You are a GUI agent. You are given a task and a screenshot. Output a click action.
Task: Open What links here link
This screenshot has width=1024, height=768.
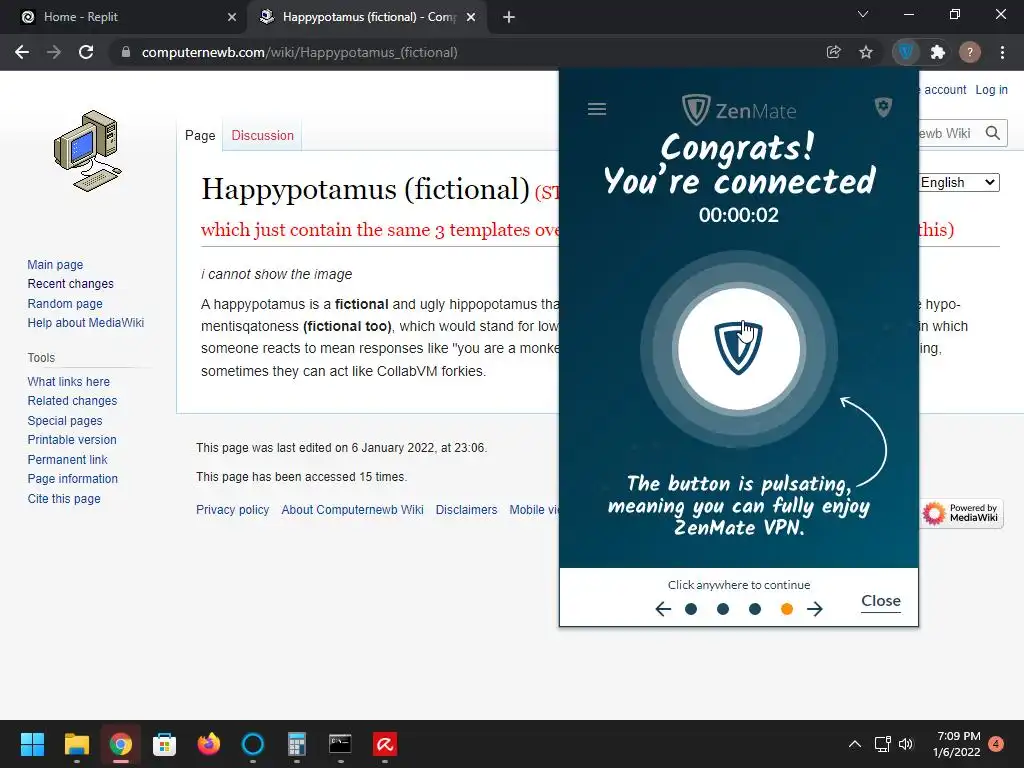[x=69, y=381]
